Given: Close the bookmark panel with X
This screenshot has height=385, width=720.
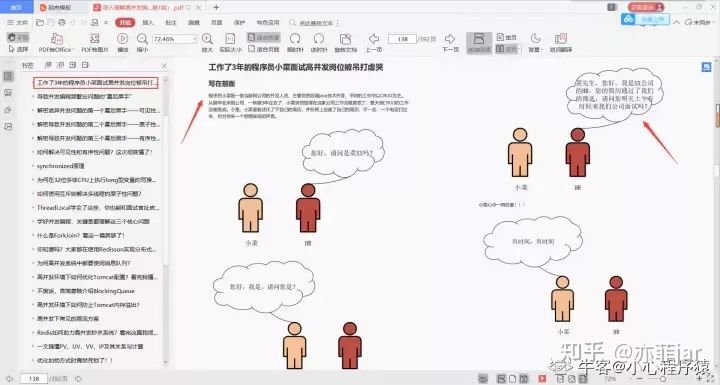Looking at the screenshot, I should pyautogui.click(x=164, y=66).
